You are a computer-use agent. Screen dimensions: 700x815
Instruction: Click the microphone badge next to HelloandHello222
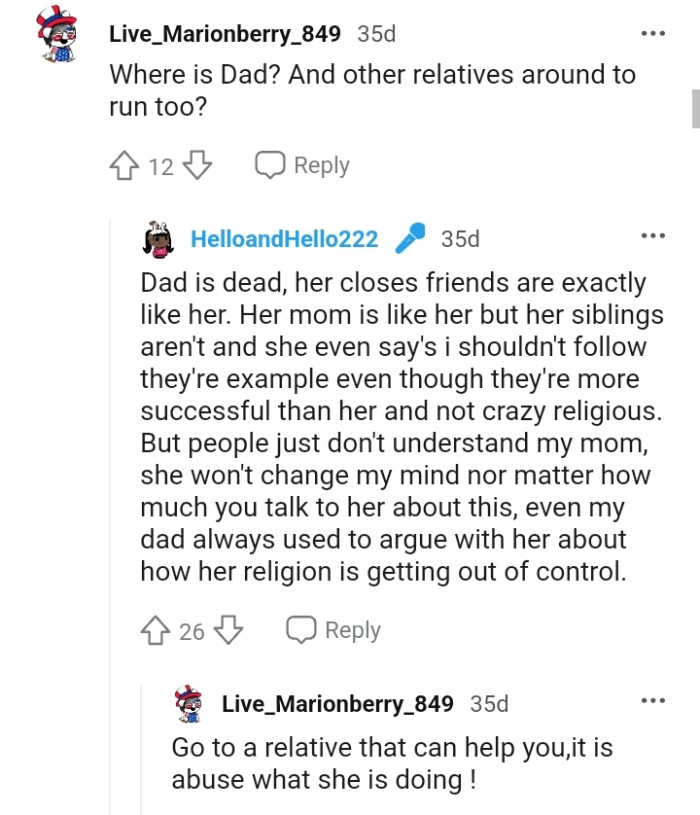[x=409, y=238]
